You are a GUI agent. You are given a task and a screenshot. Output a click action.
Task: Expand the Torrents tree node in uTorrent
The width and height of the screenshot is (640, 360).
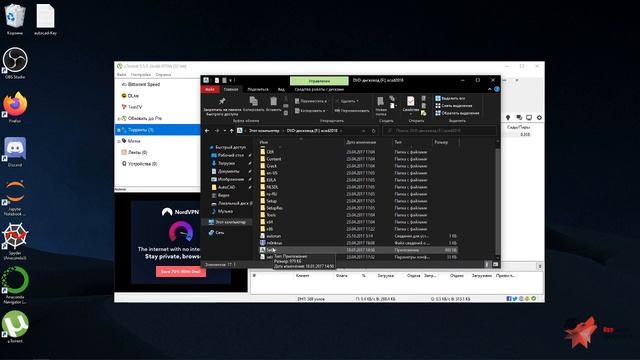(119, 130)
